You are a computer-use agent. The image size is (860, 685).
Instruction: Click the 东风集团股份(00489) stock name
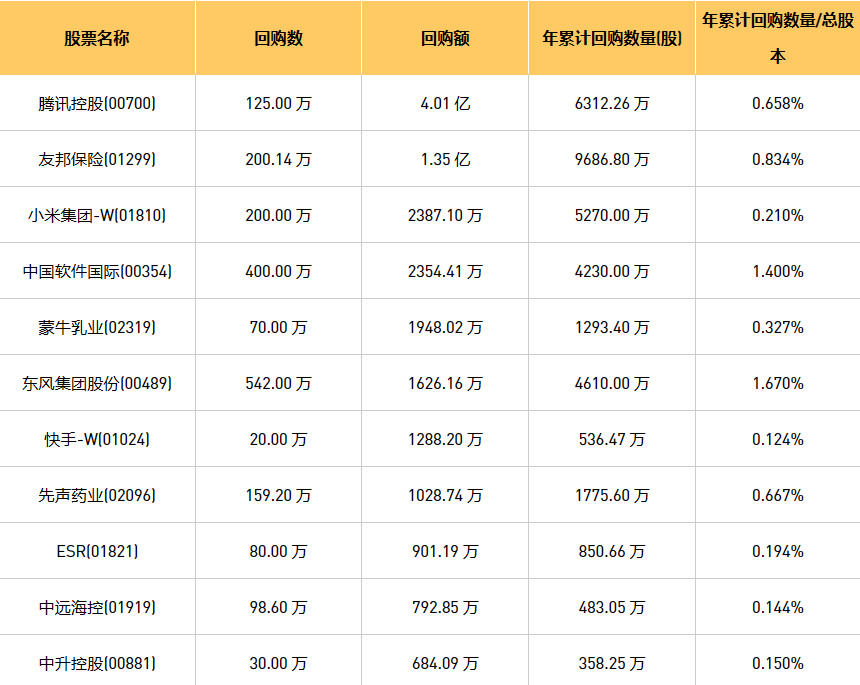(97, 383)
